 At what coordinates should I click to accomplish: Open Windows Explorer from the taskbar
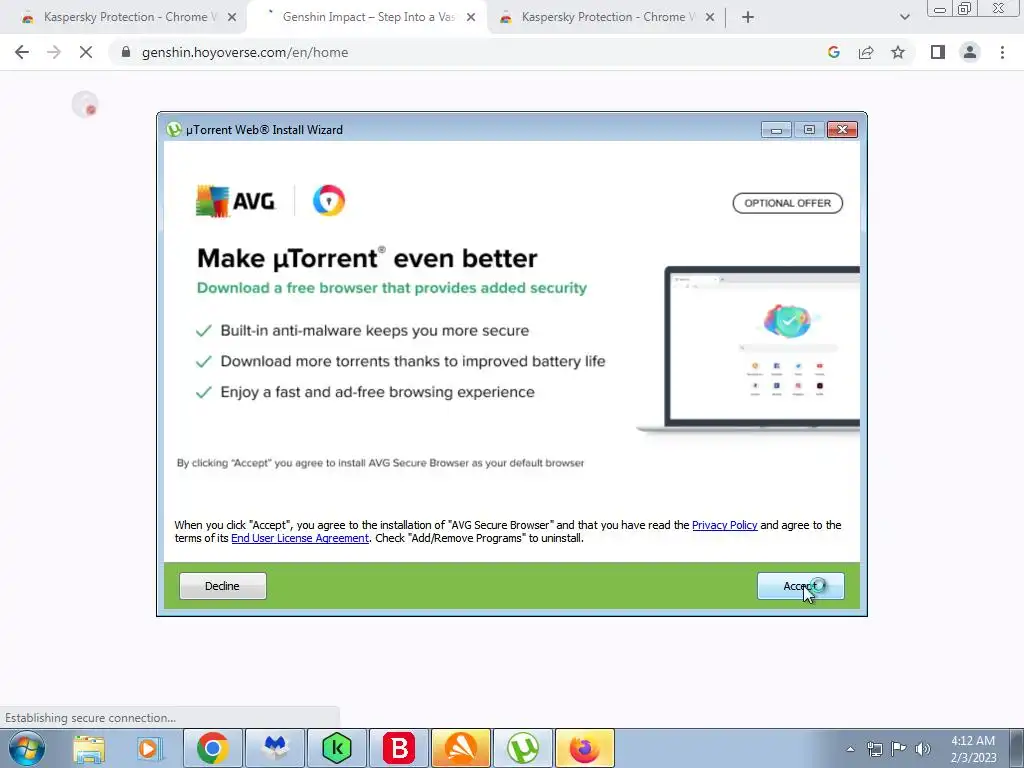point(89,748)
